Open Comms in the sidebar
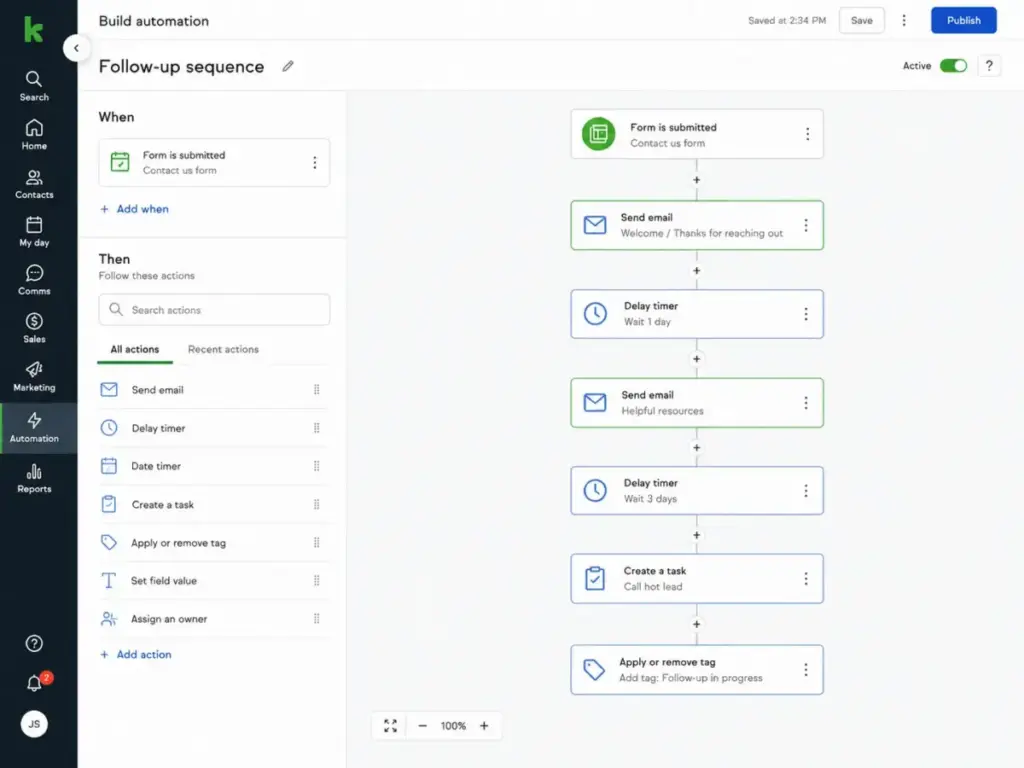1024x768 pixels. point(34,280)
